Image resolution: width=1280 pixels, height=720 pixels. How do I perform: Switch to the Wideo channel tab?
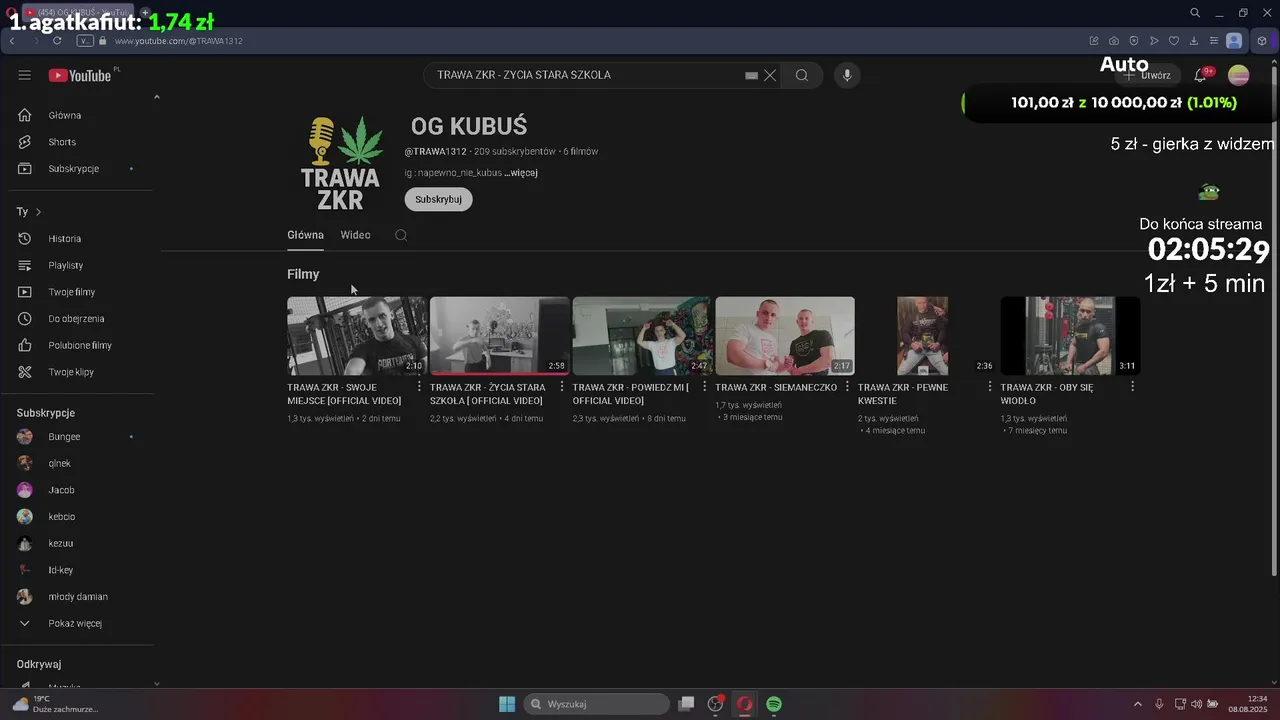tap(355, 235)
